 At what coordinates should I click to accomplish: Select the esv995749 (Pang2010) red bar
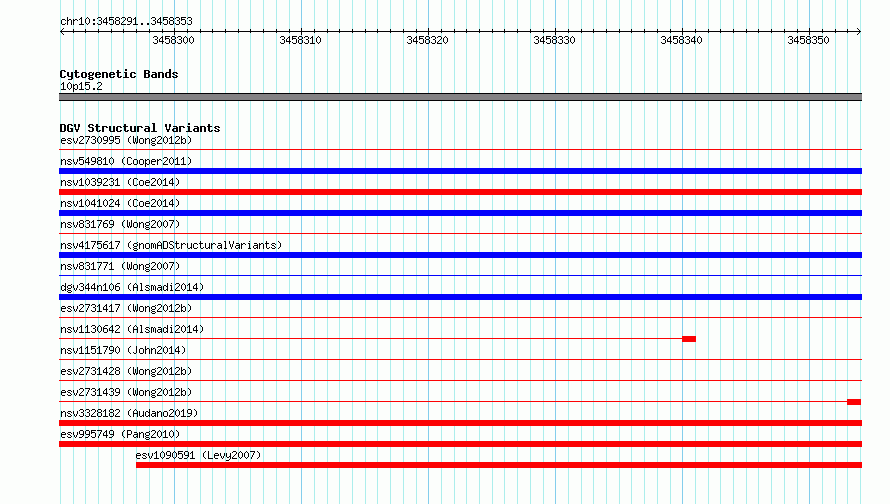[460, 444]
